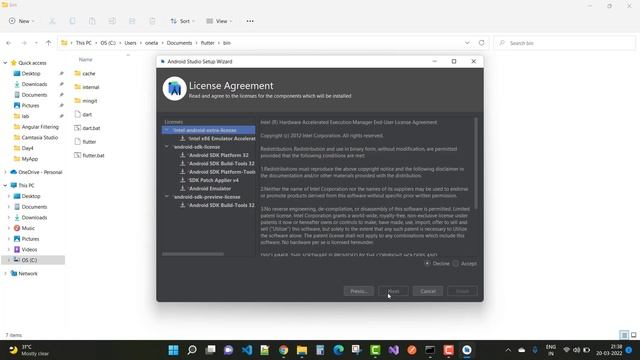Click the Name column header
Screen dimensions: 640x360
click(85, 60)
